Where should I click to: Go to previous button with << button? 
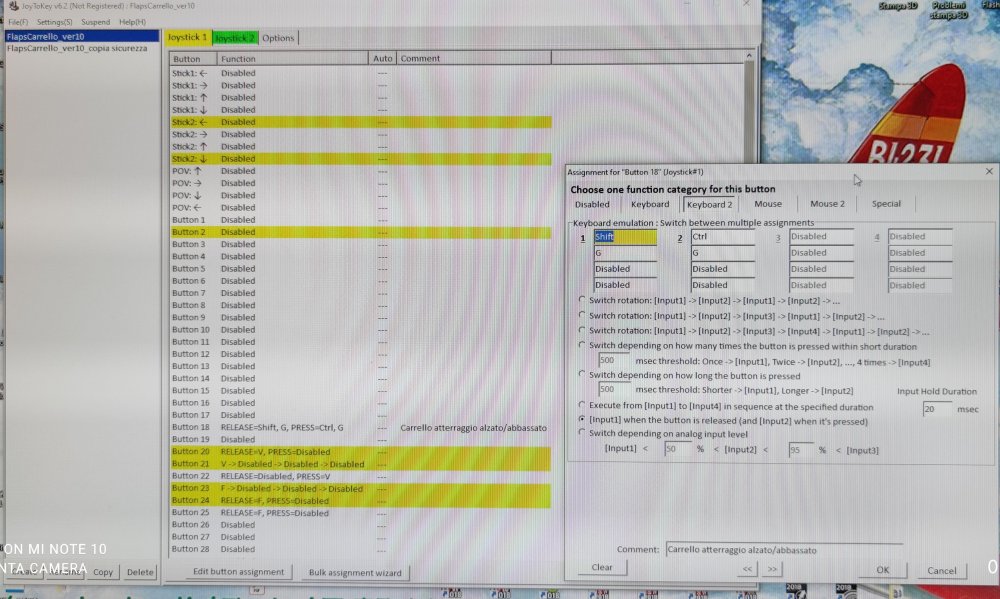pos(747,568)
